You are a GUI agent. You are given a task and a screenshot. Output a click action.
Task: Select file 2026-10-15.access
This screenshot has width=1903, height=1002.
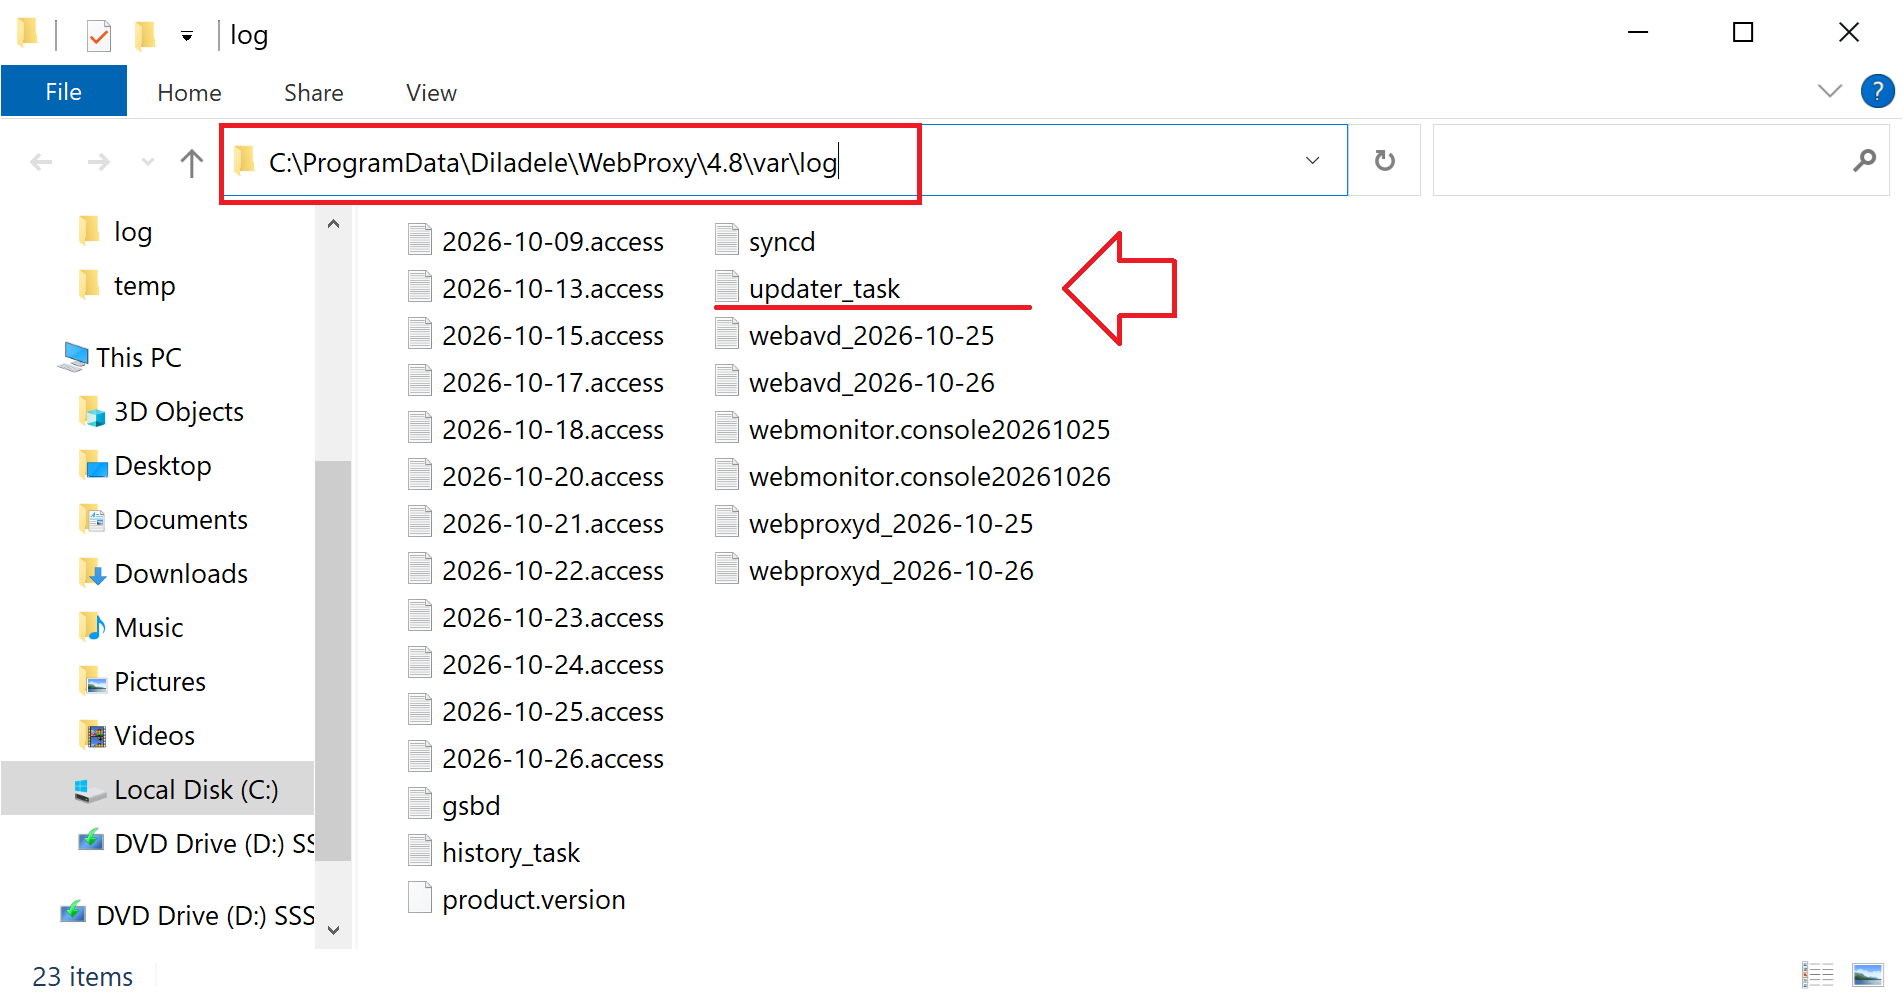pyautogui.click(x=537, y=336)
